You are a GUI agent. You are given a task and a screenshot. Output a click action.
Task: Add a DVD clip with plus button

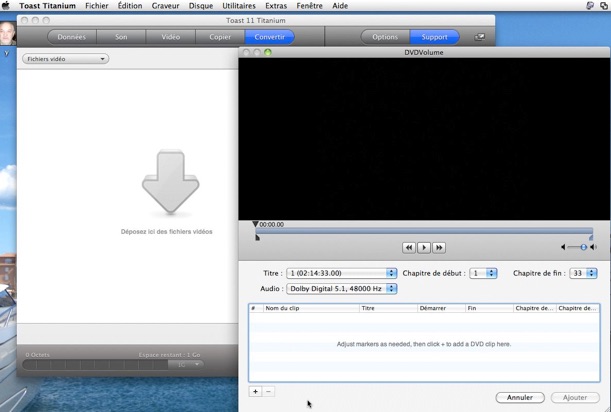(x=255, y=391)
